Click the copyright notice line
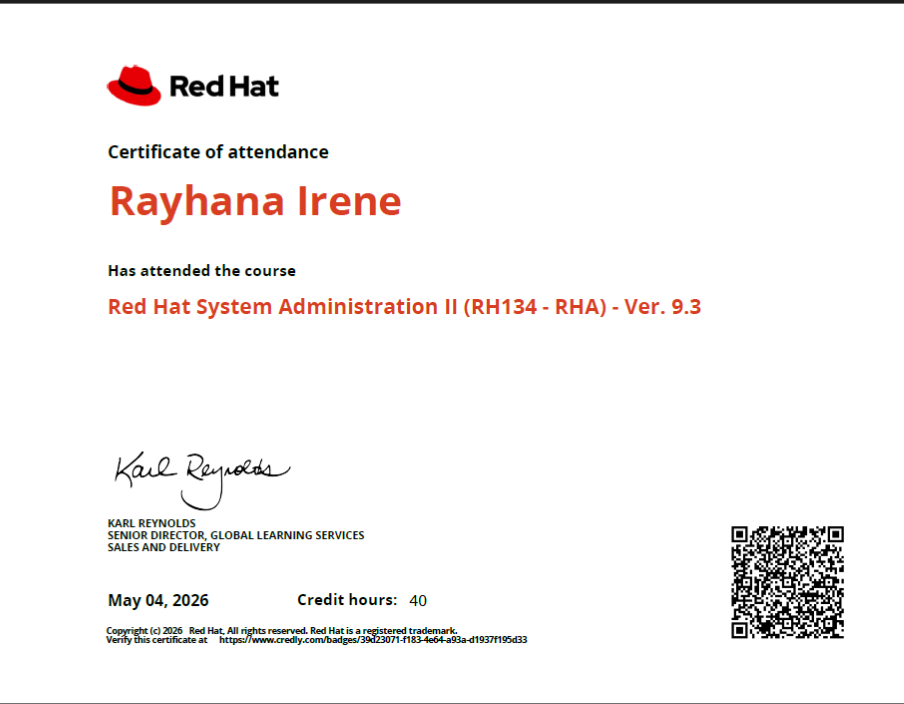 (x=282, y=631)
